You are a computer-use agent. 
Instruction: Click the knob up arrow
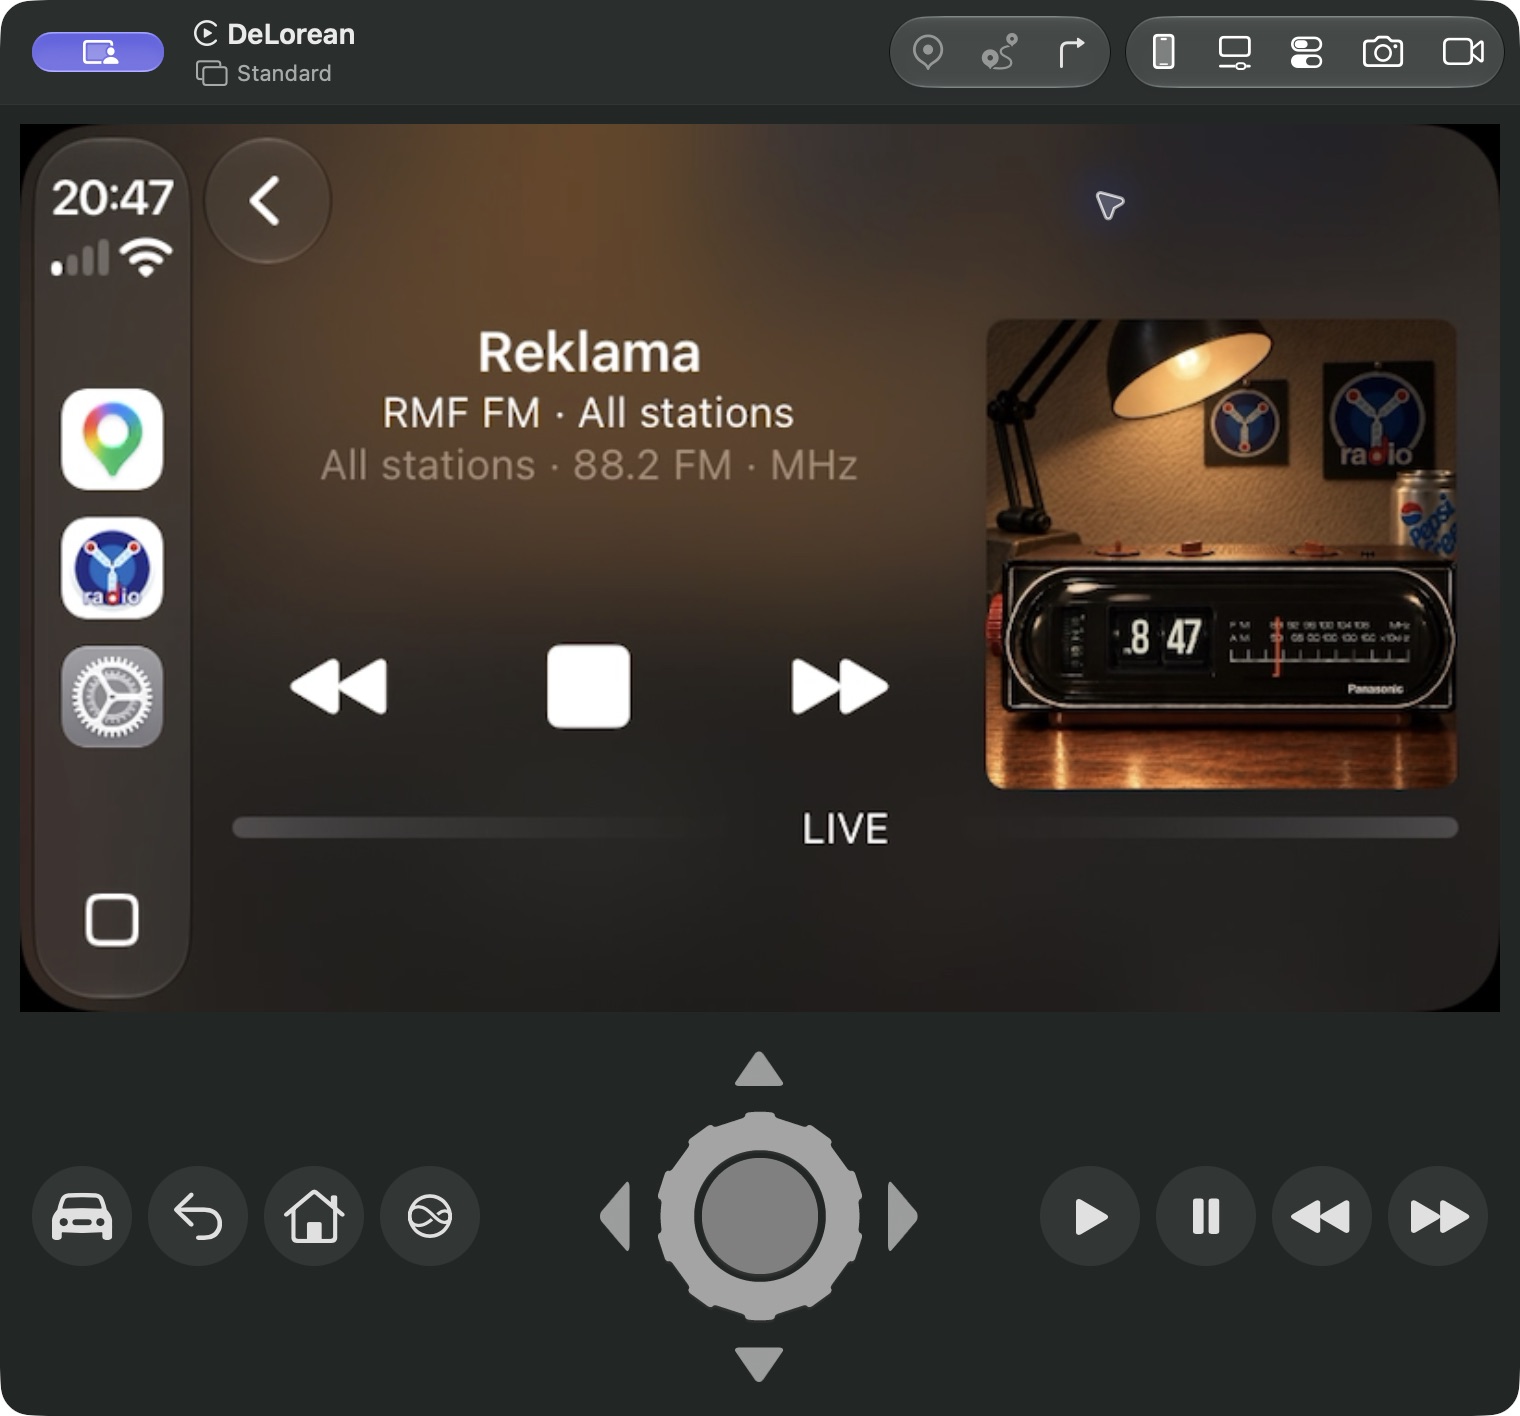click(x=759, y=1069)
